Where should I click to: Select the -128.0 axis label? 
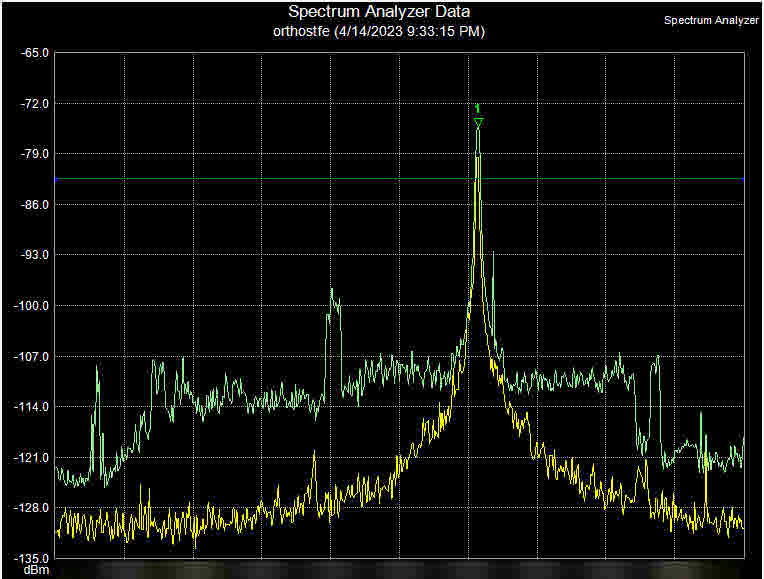click(31, 508)
